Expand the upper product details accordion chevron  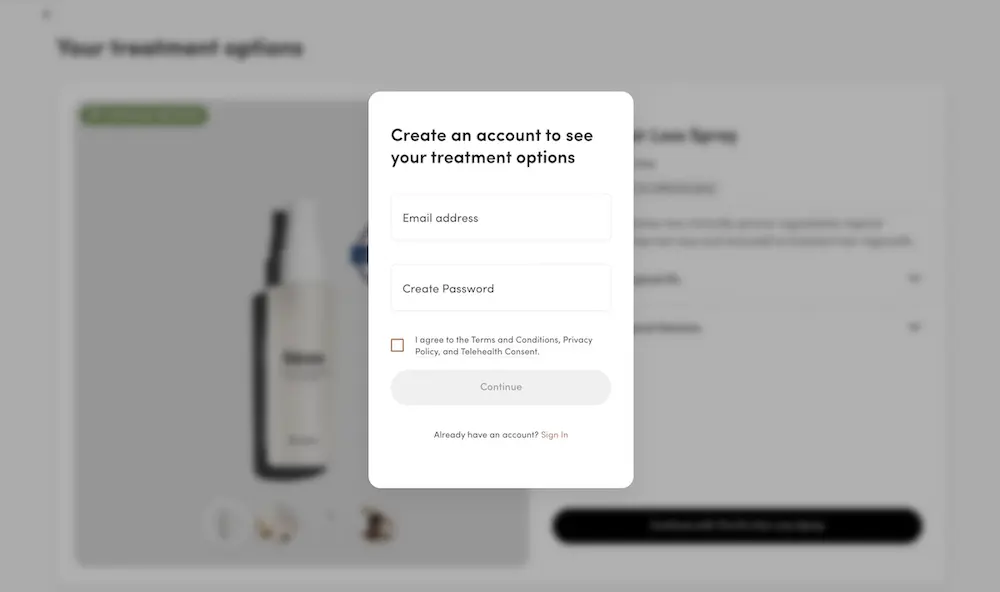[914, 279]
